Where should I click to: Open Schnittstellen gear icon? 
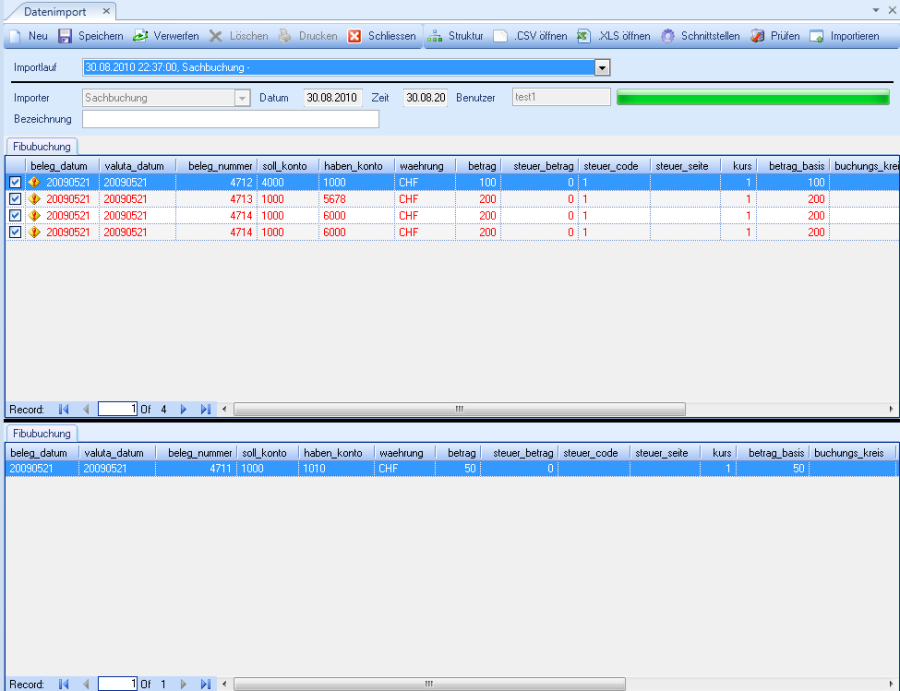tap(668, 36)
